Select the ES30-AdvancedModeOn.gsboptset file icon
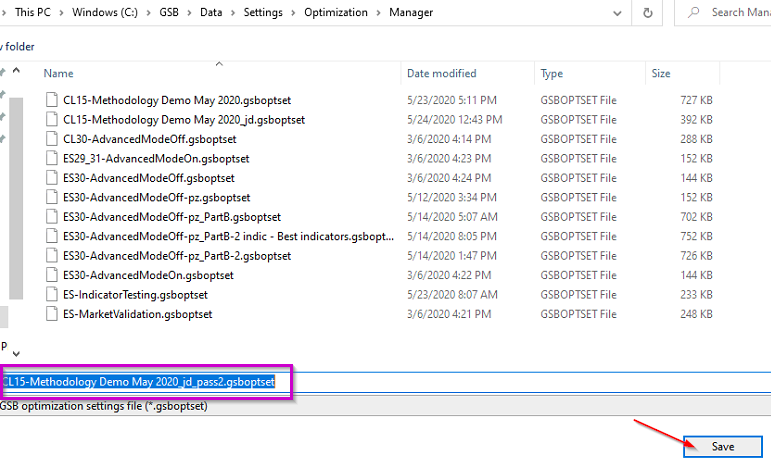Screen dimensions: 771x459 click(53, 275)
